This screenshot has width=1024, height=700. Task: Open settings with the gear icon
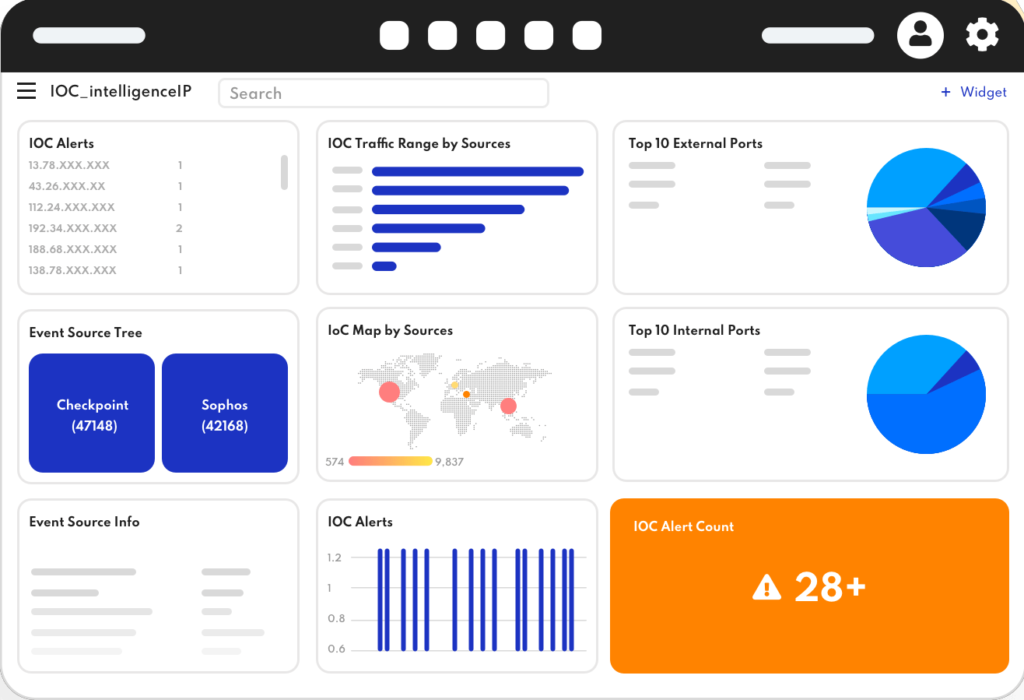click(982, 36)
